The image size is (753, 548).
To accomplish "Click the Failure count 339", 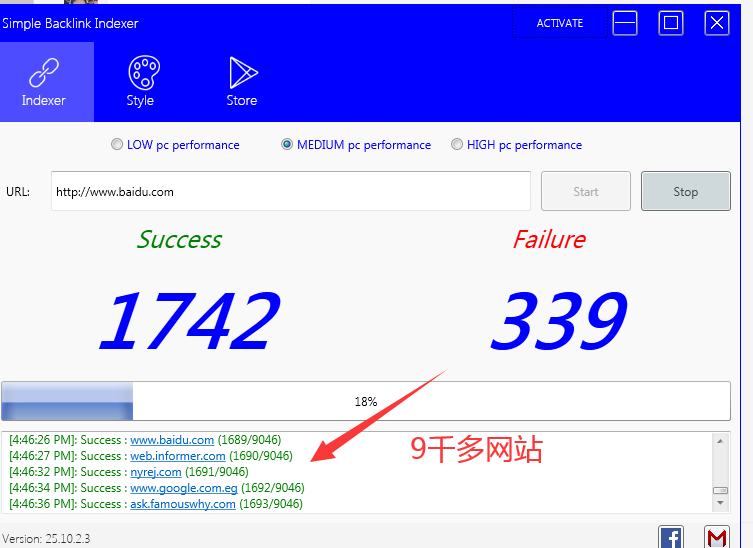I will pos(559,321).
